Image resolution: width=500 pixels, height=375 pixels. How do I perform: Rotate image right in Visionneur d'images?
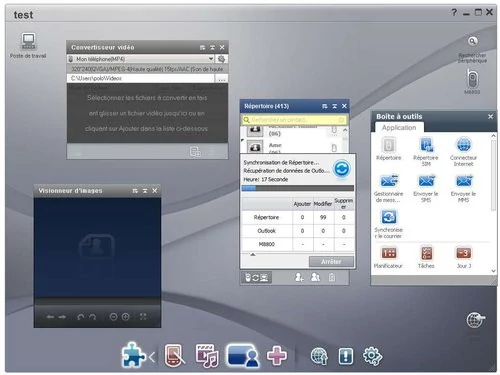(92, 317)
